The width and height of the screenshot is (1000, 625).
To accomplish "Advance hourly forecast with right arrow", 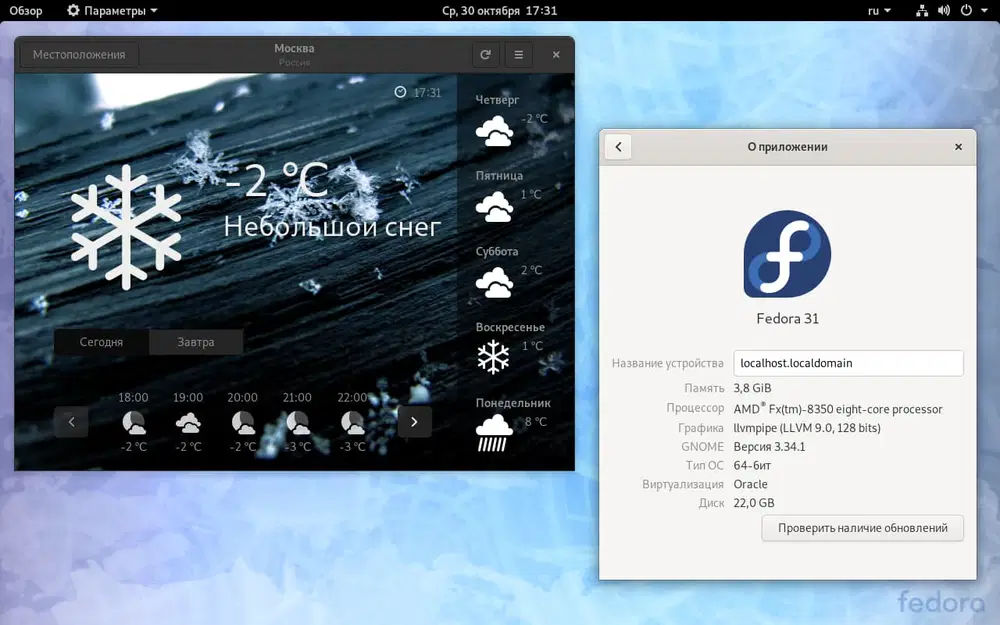I will (414, 422).
